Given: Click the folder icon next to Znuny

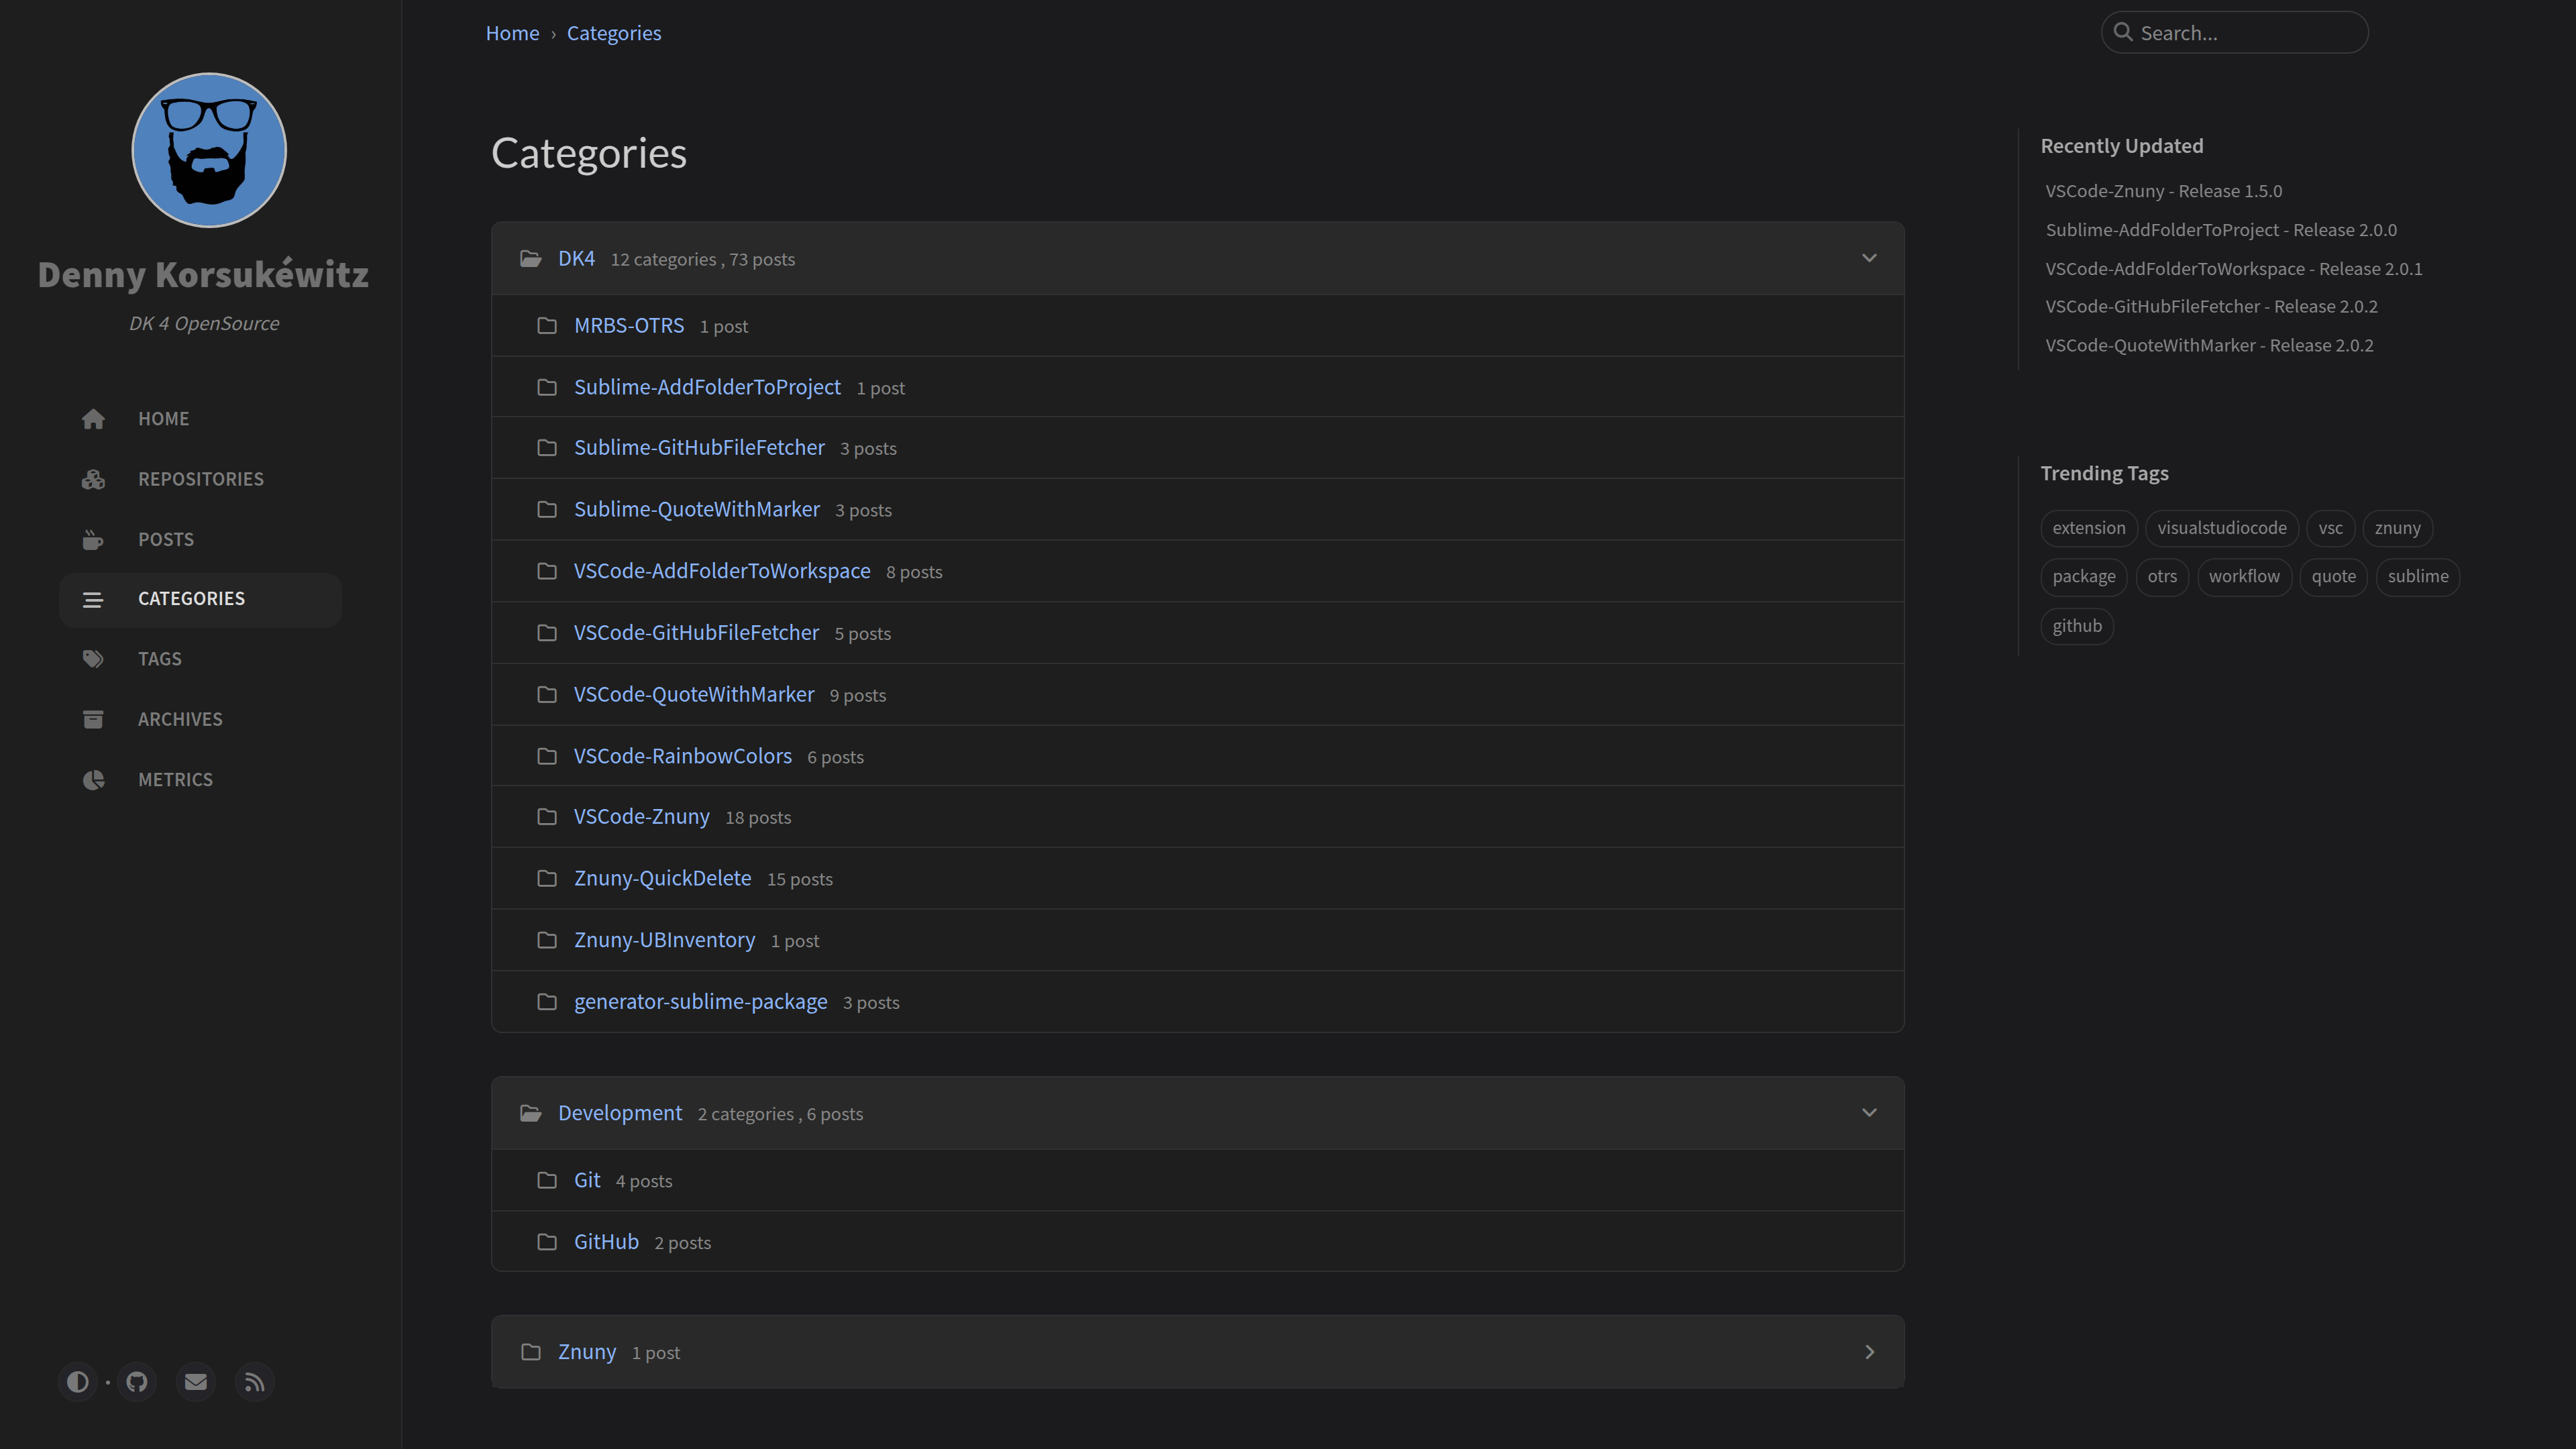Looking at the screenshot, I should (x=531, y=1352).
